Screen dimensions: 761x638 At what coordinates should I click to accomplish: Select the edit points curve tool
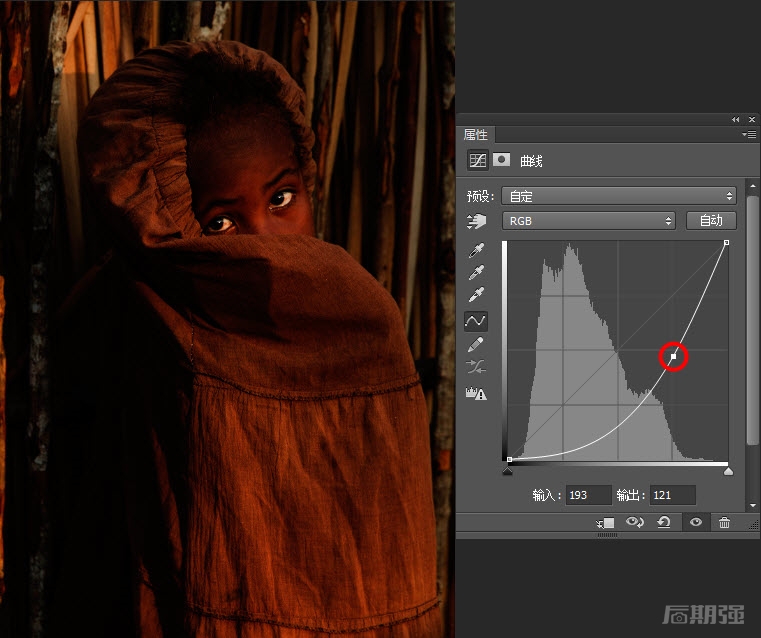pyautogui.click(x=476, y=321)
